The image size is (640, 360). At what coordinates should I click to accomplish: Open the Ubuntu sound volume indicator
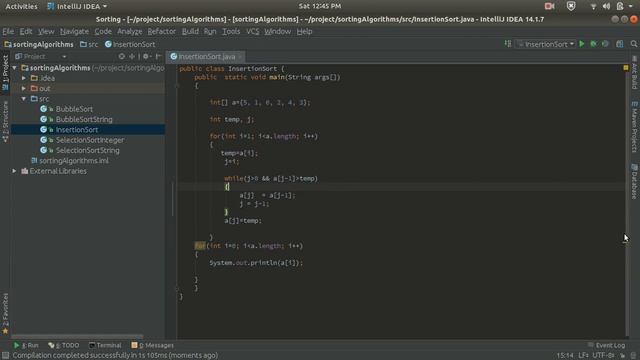coord(607,6)
